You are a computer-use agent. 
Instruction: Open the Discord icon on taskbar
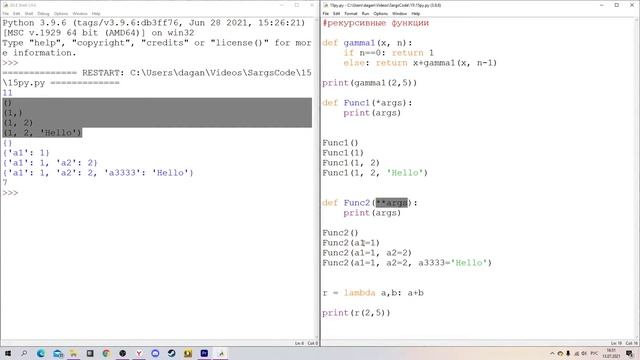coord(155,353)
